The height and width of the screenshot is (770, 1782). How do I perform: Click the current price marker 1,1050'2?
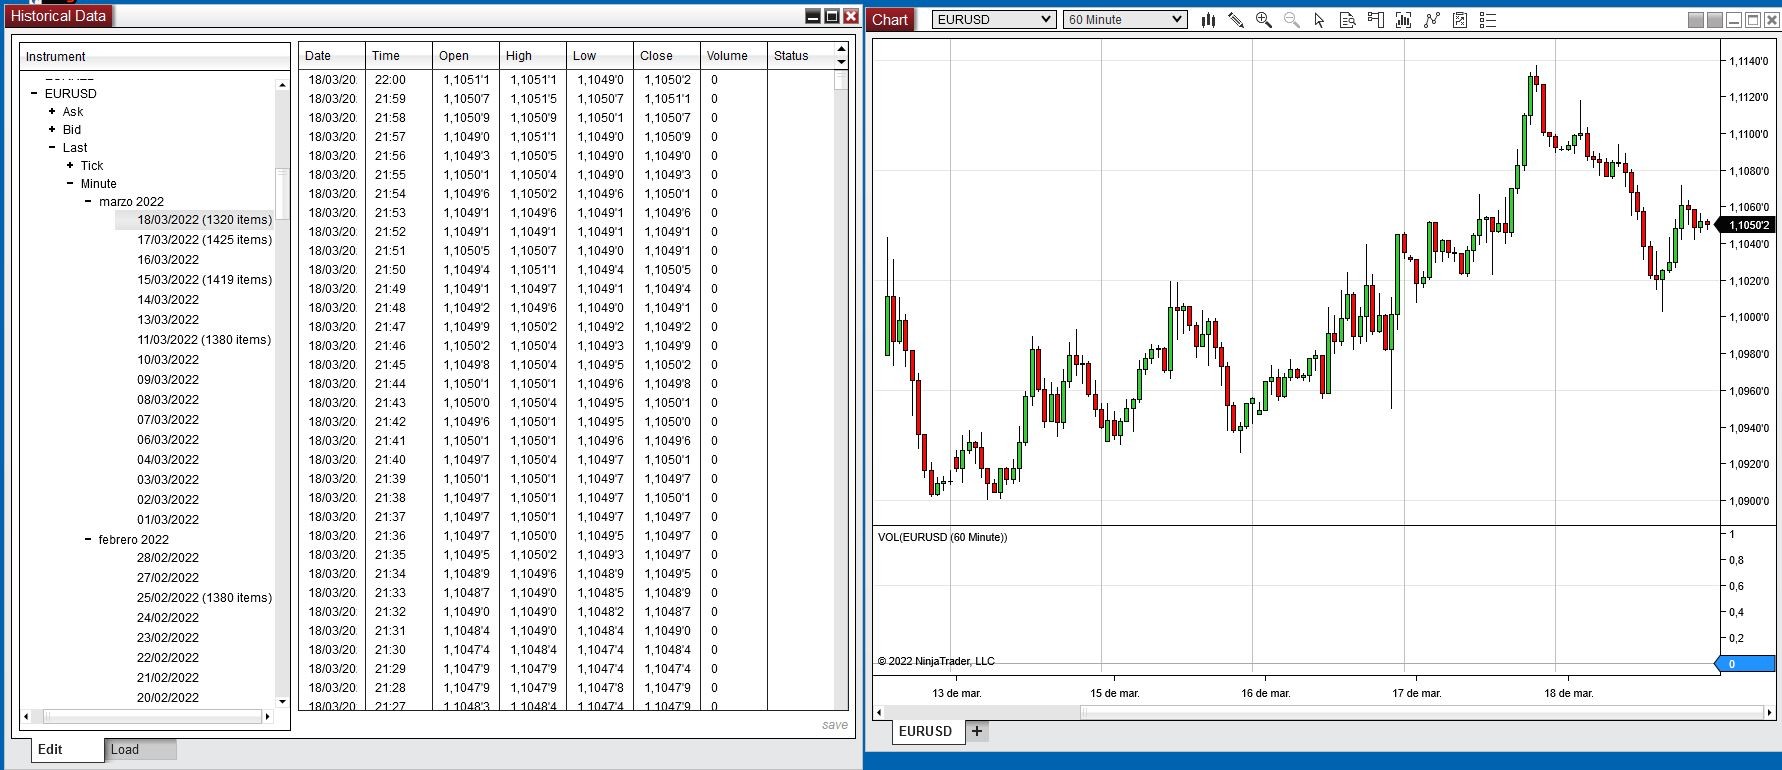tap(1746, 225)
